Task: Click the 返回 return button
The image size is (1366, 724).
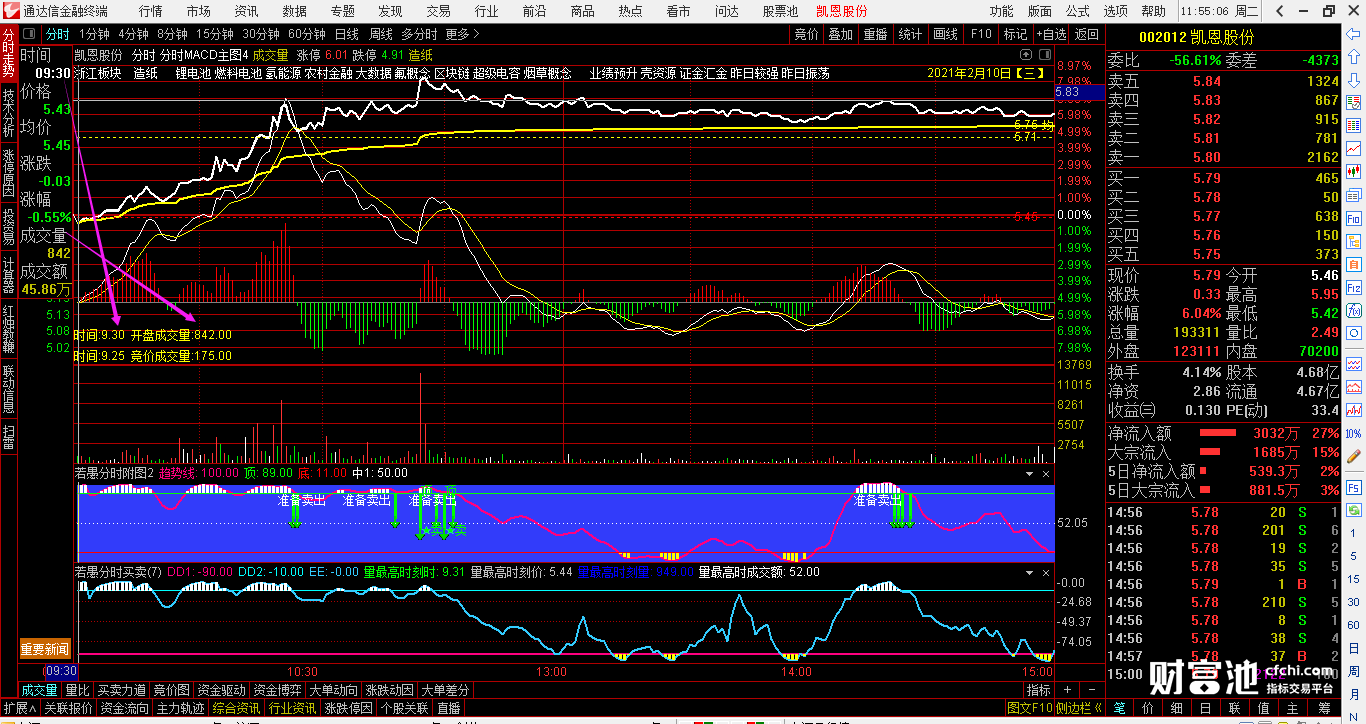Action: point(1086,34)
